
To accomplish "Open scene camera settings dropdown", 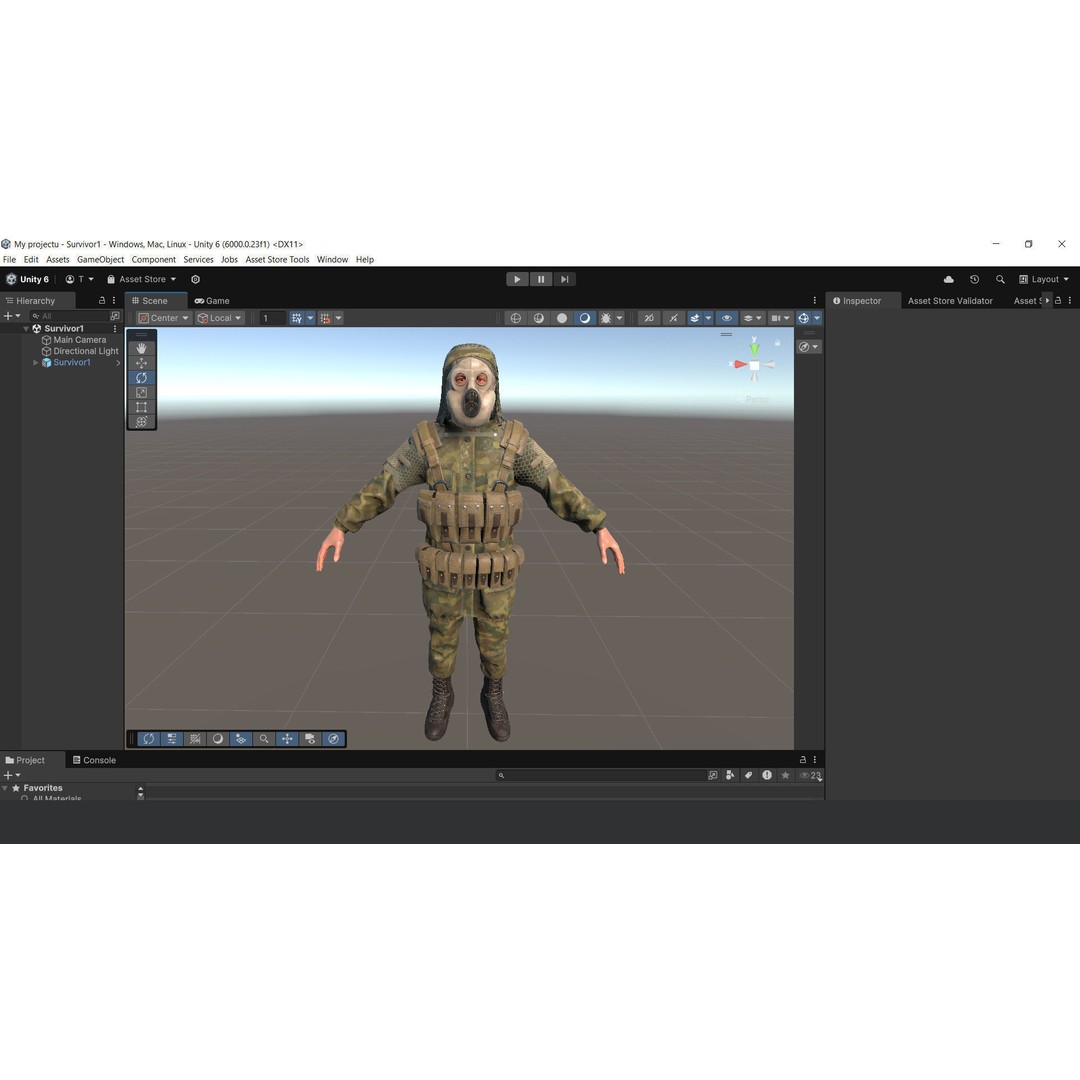I will pyautogui.click(x=780, y=318).
